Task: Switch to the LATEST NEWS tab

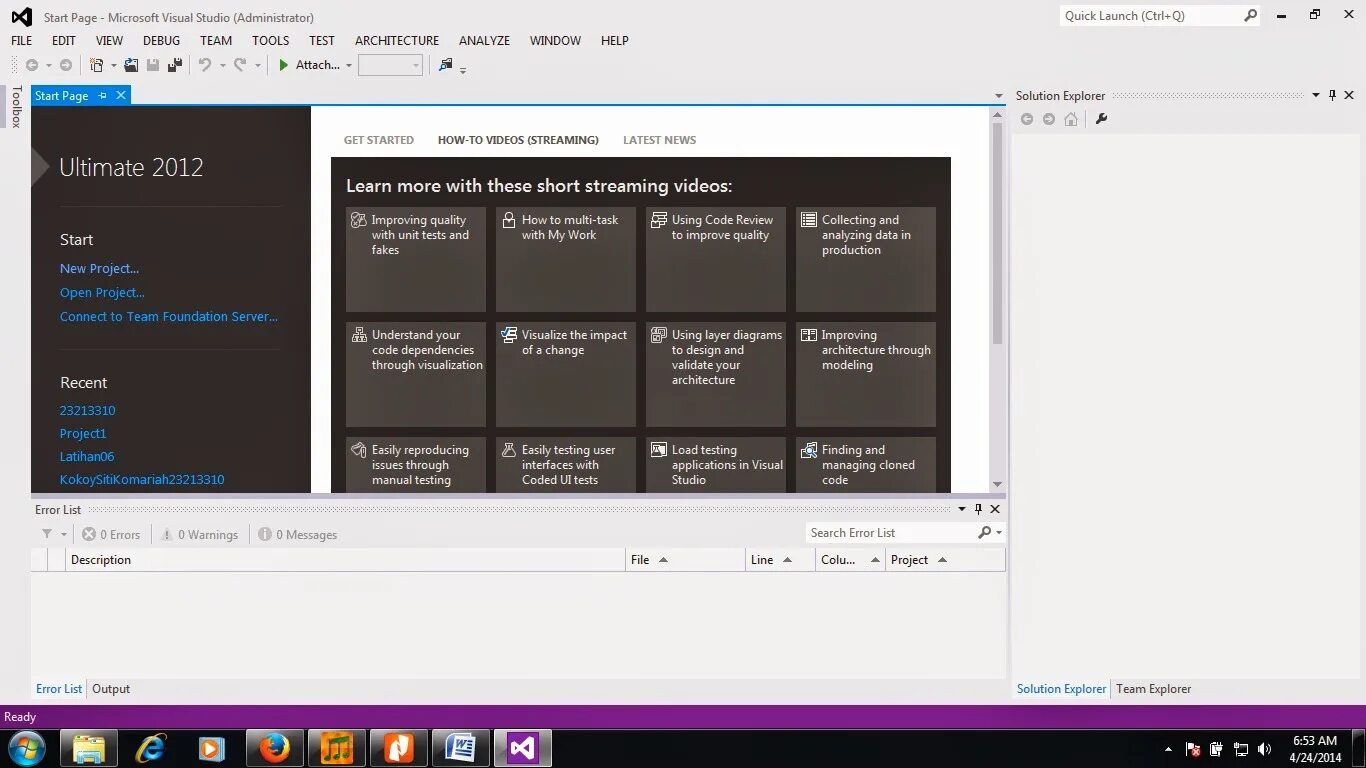Action: click(659, 140)
